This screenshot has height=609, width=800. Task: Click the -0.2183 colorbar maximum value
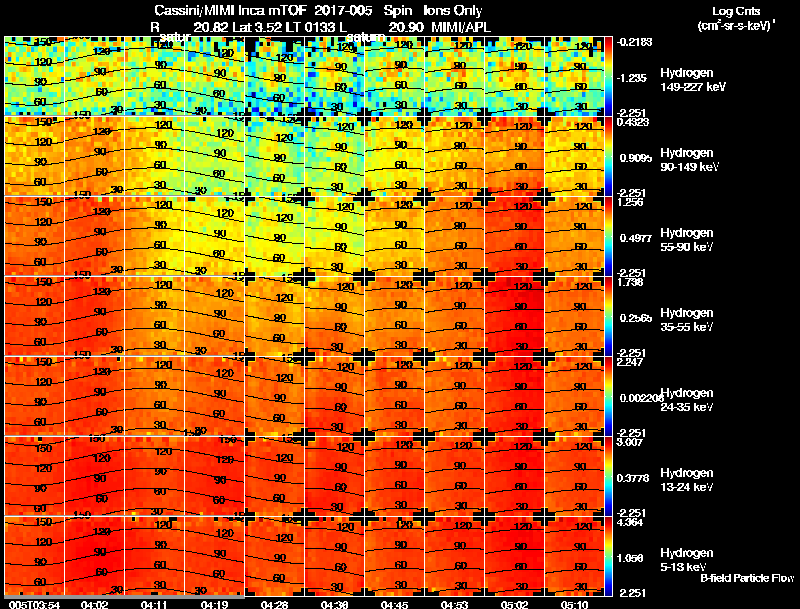tap(634, 42)
